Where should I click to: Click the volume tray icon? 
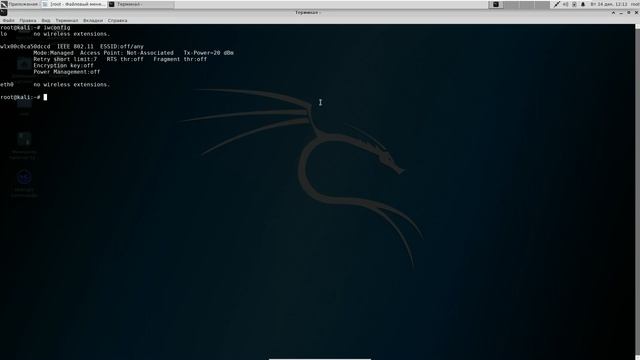(x=566, y=4)
